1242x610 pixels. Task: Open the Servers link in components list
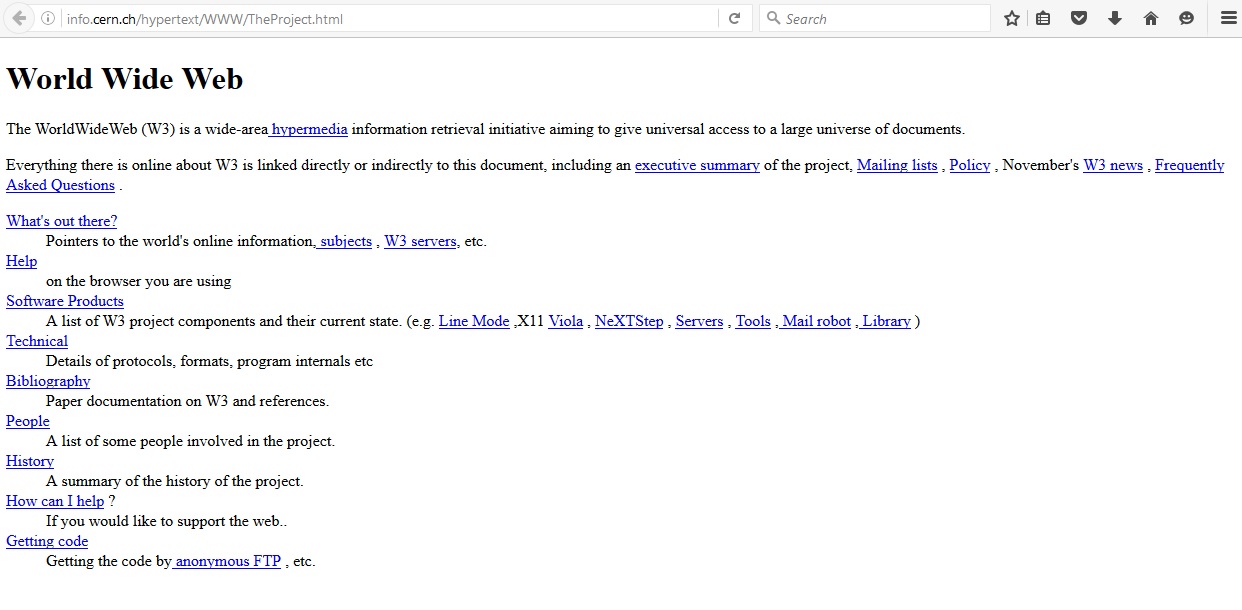pos(699,321)
